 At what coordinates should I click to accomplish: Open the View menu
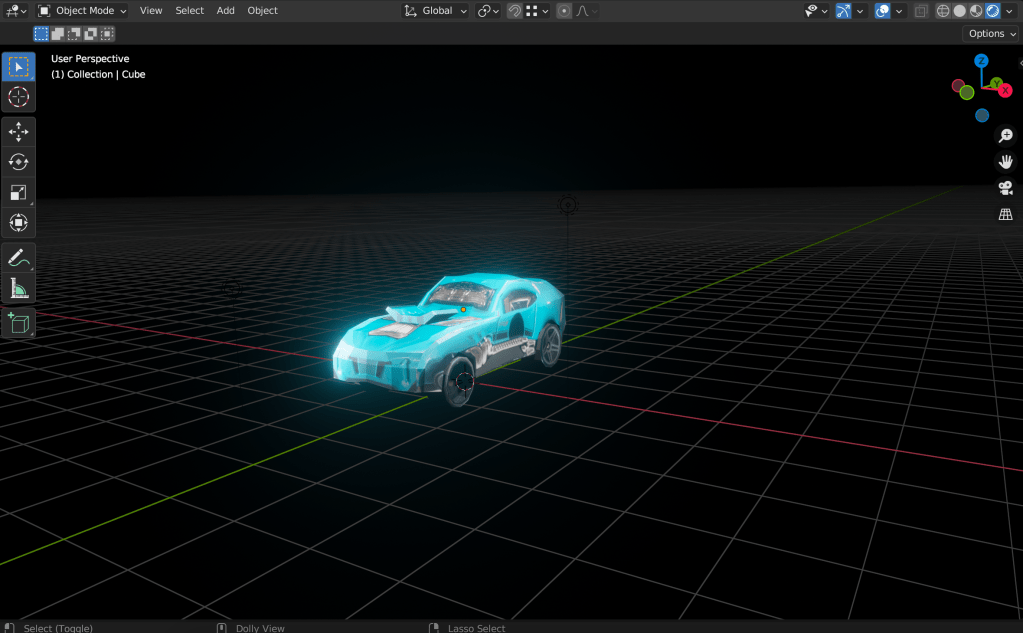click(151, 11)
